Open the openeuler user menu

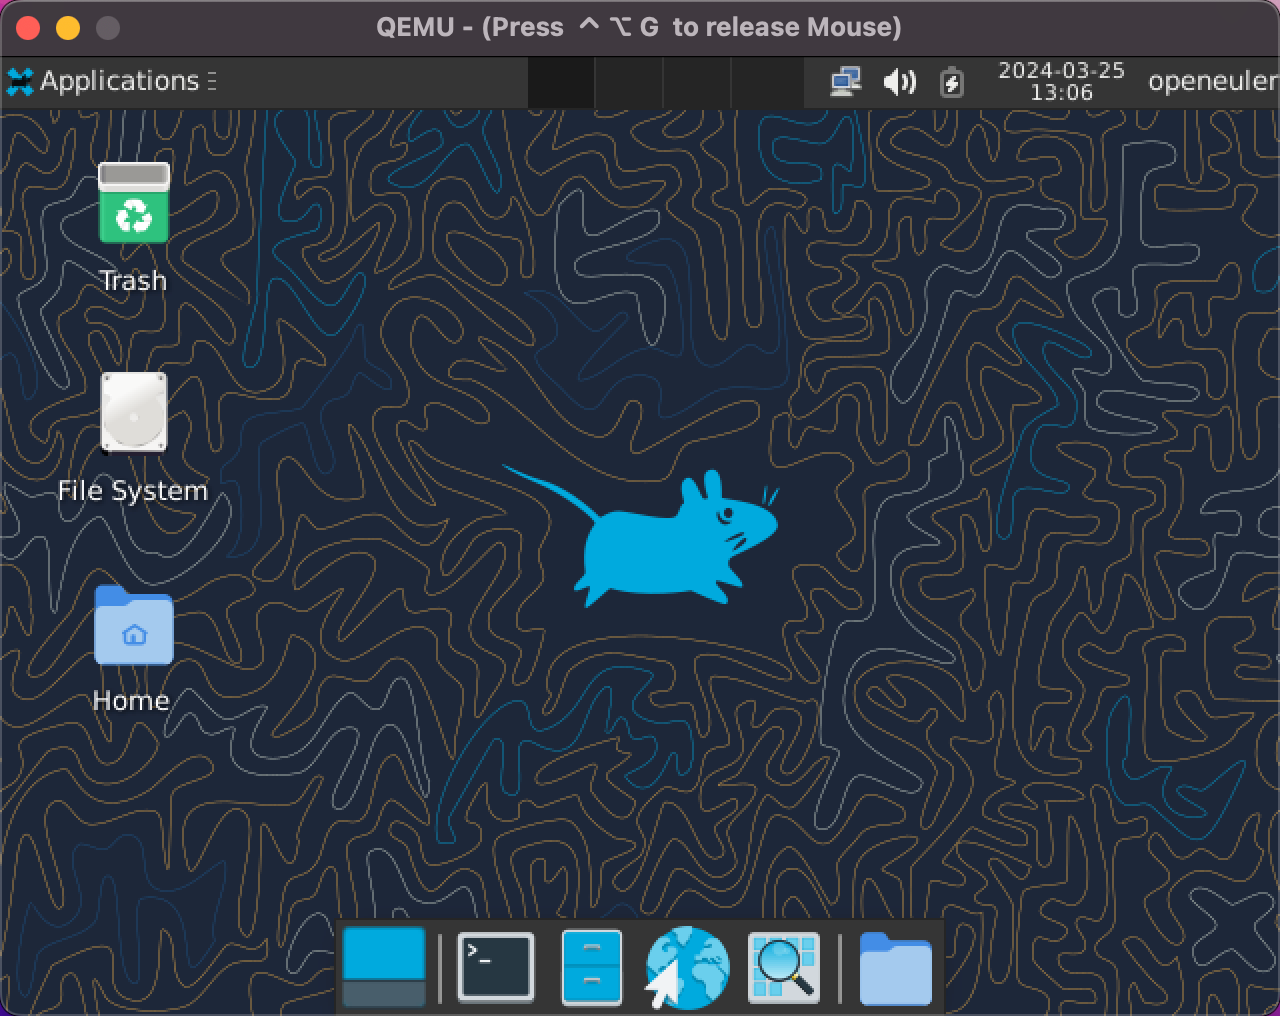click(x=1213, y=81)
